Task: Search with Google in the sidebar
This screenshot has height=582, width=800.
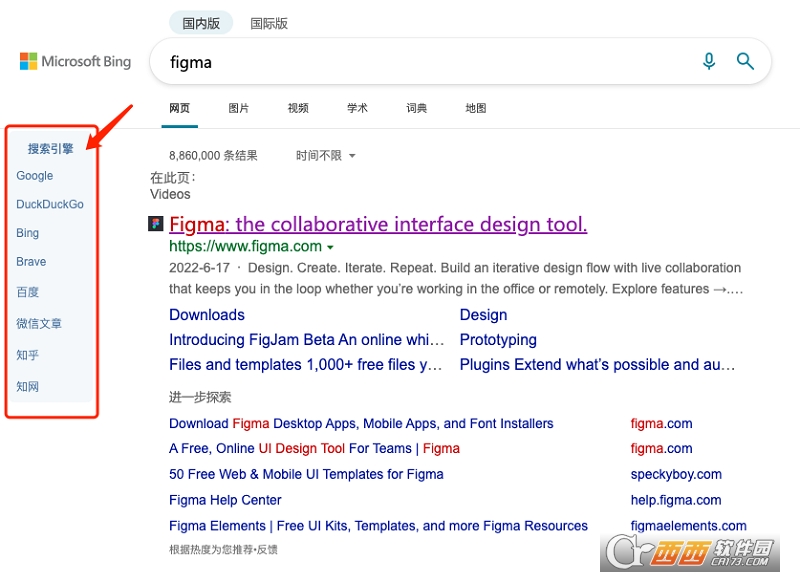Action: tap(35, 176)
